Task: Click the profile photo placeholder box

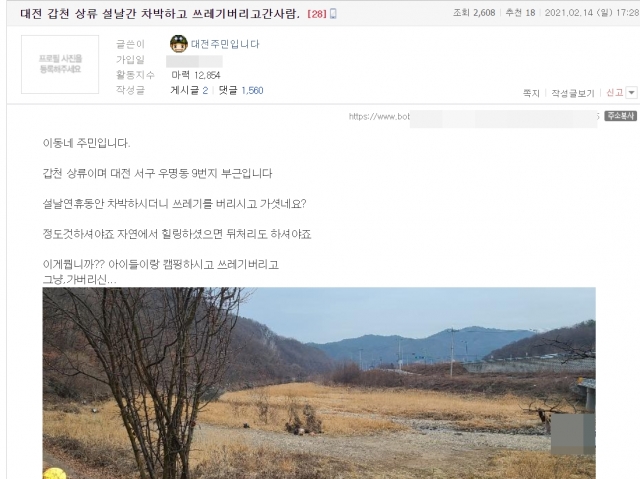Action: 60,64
